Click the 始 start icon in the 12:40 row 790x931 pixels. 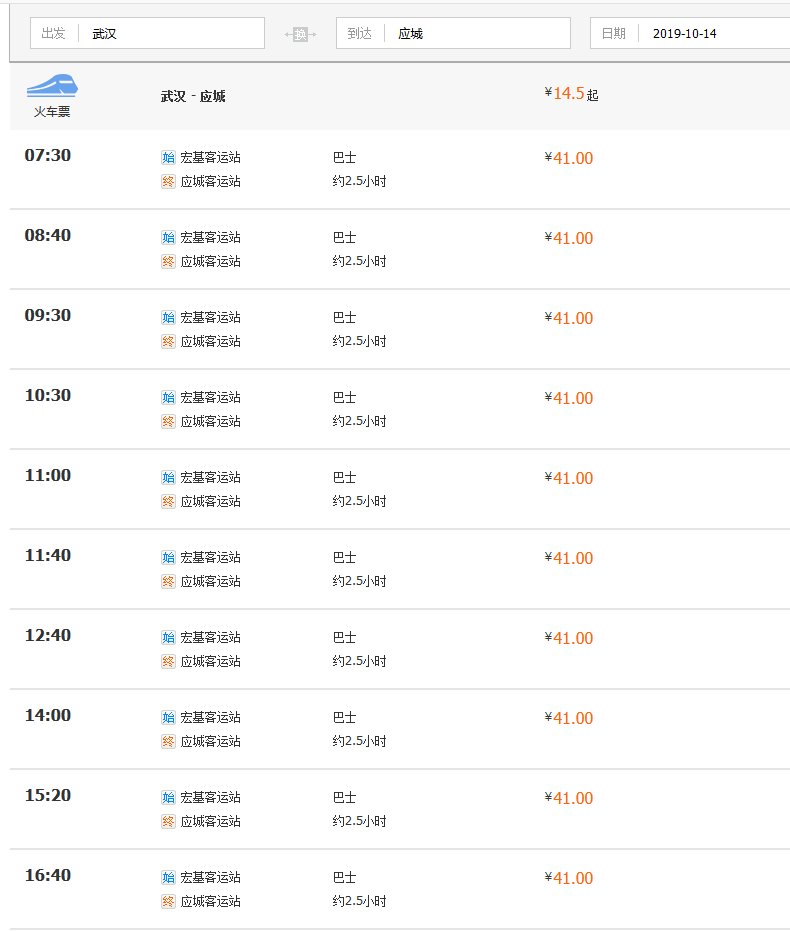pos(168,638)
